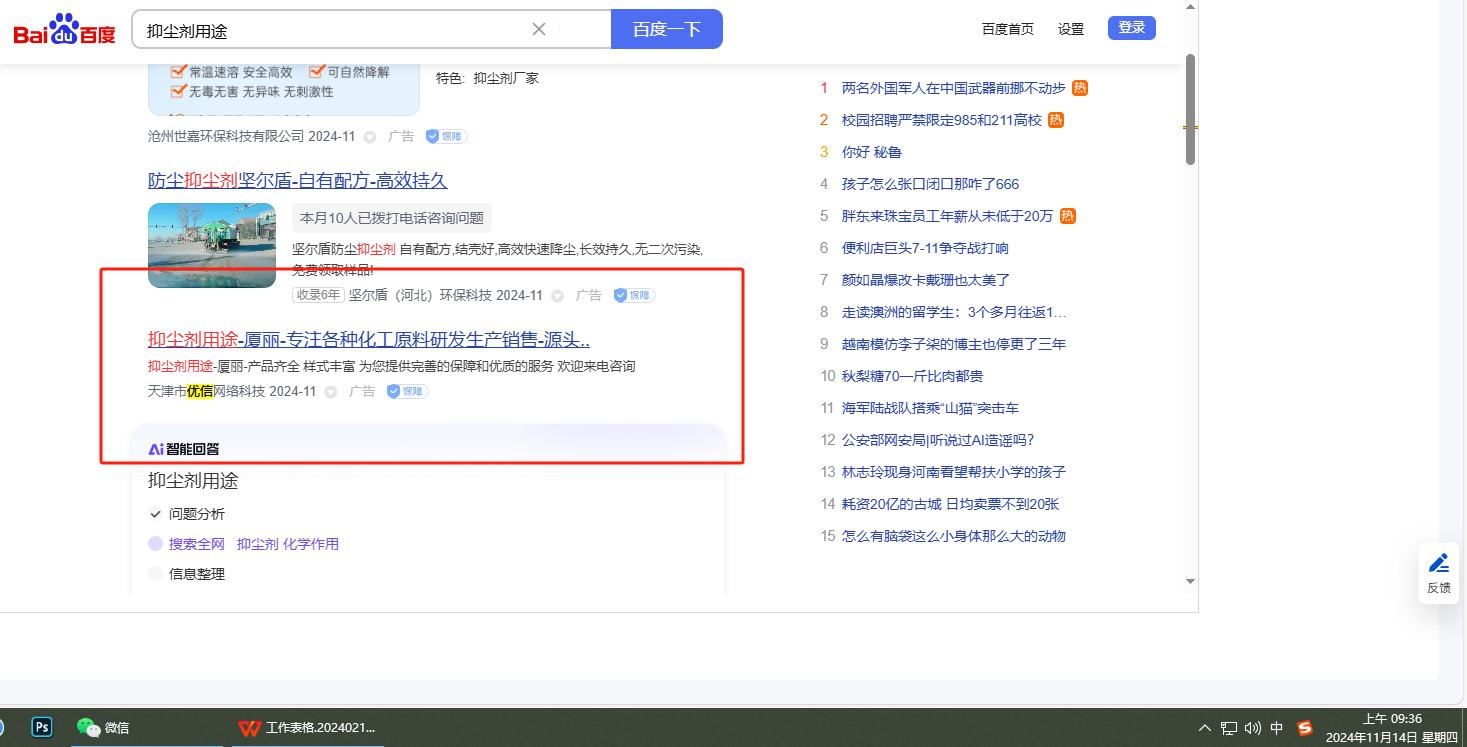Expand dropdown arrow beside 沧州世嘉环保科技有限公司 2024-11
Screen dimensions: 1467x747
[370, 137]
